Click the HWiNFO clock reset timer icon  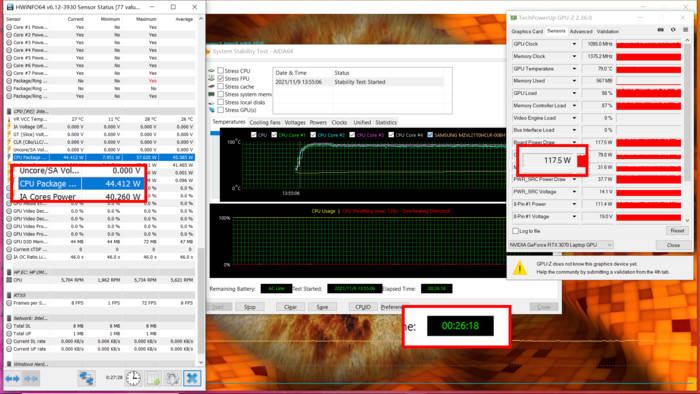point(133,378)
